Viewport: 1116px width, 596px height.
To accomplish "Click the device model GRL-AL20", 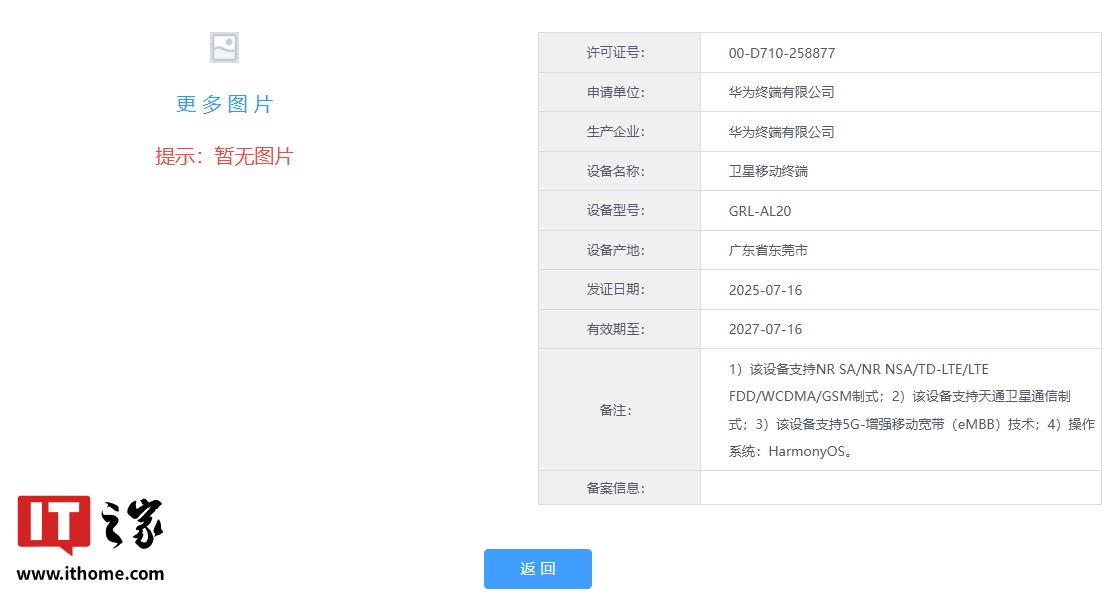I will pos(760,211).
